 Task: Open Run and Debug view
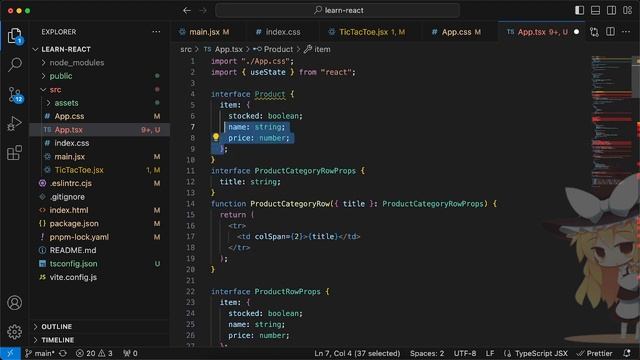[x=14, y=123]
